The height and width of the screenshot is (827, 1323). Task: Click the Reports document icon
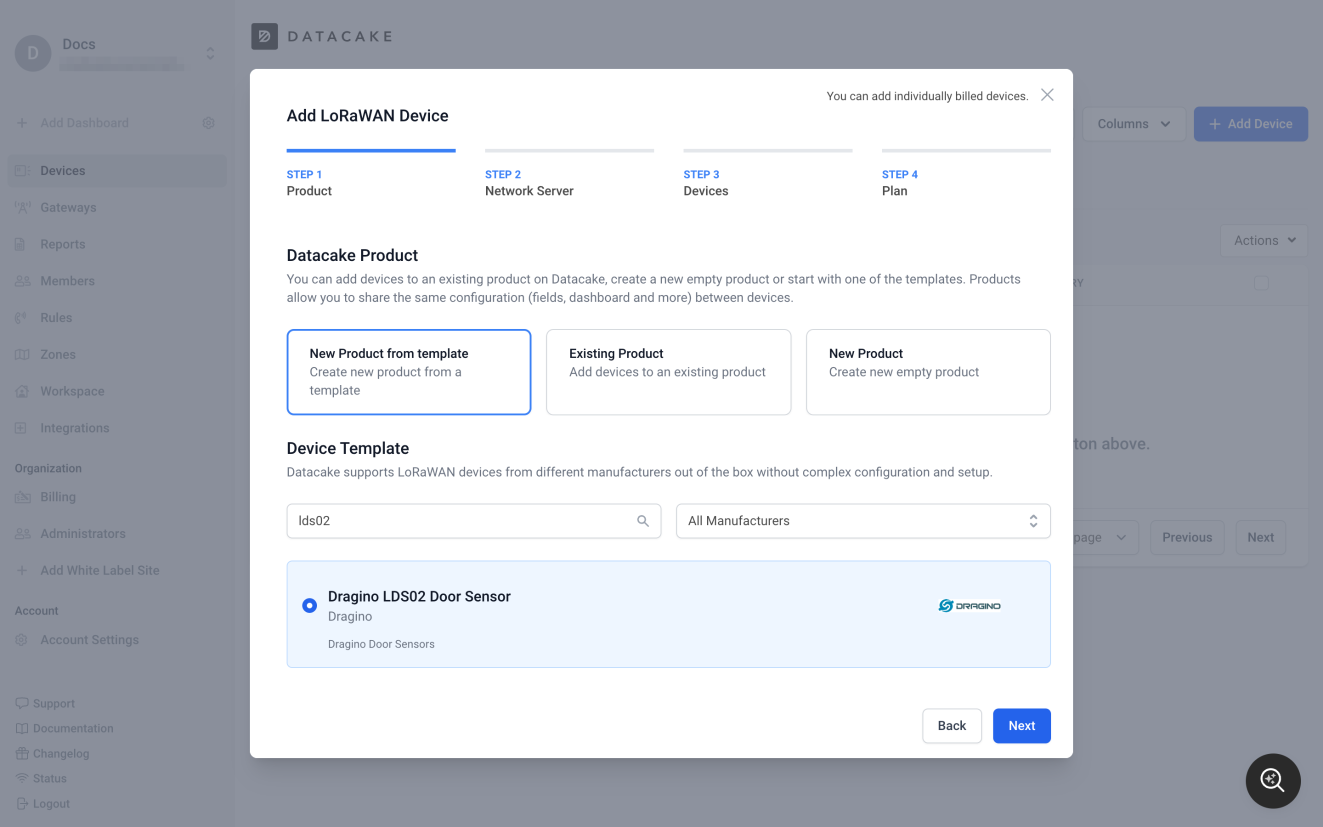[x=22, y=244]
